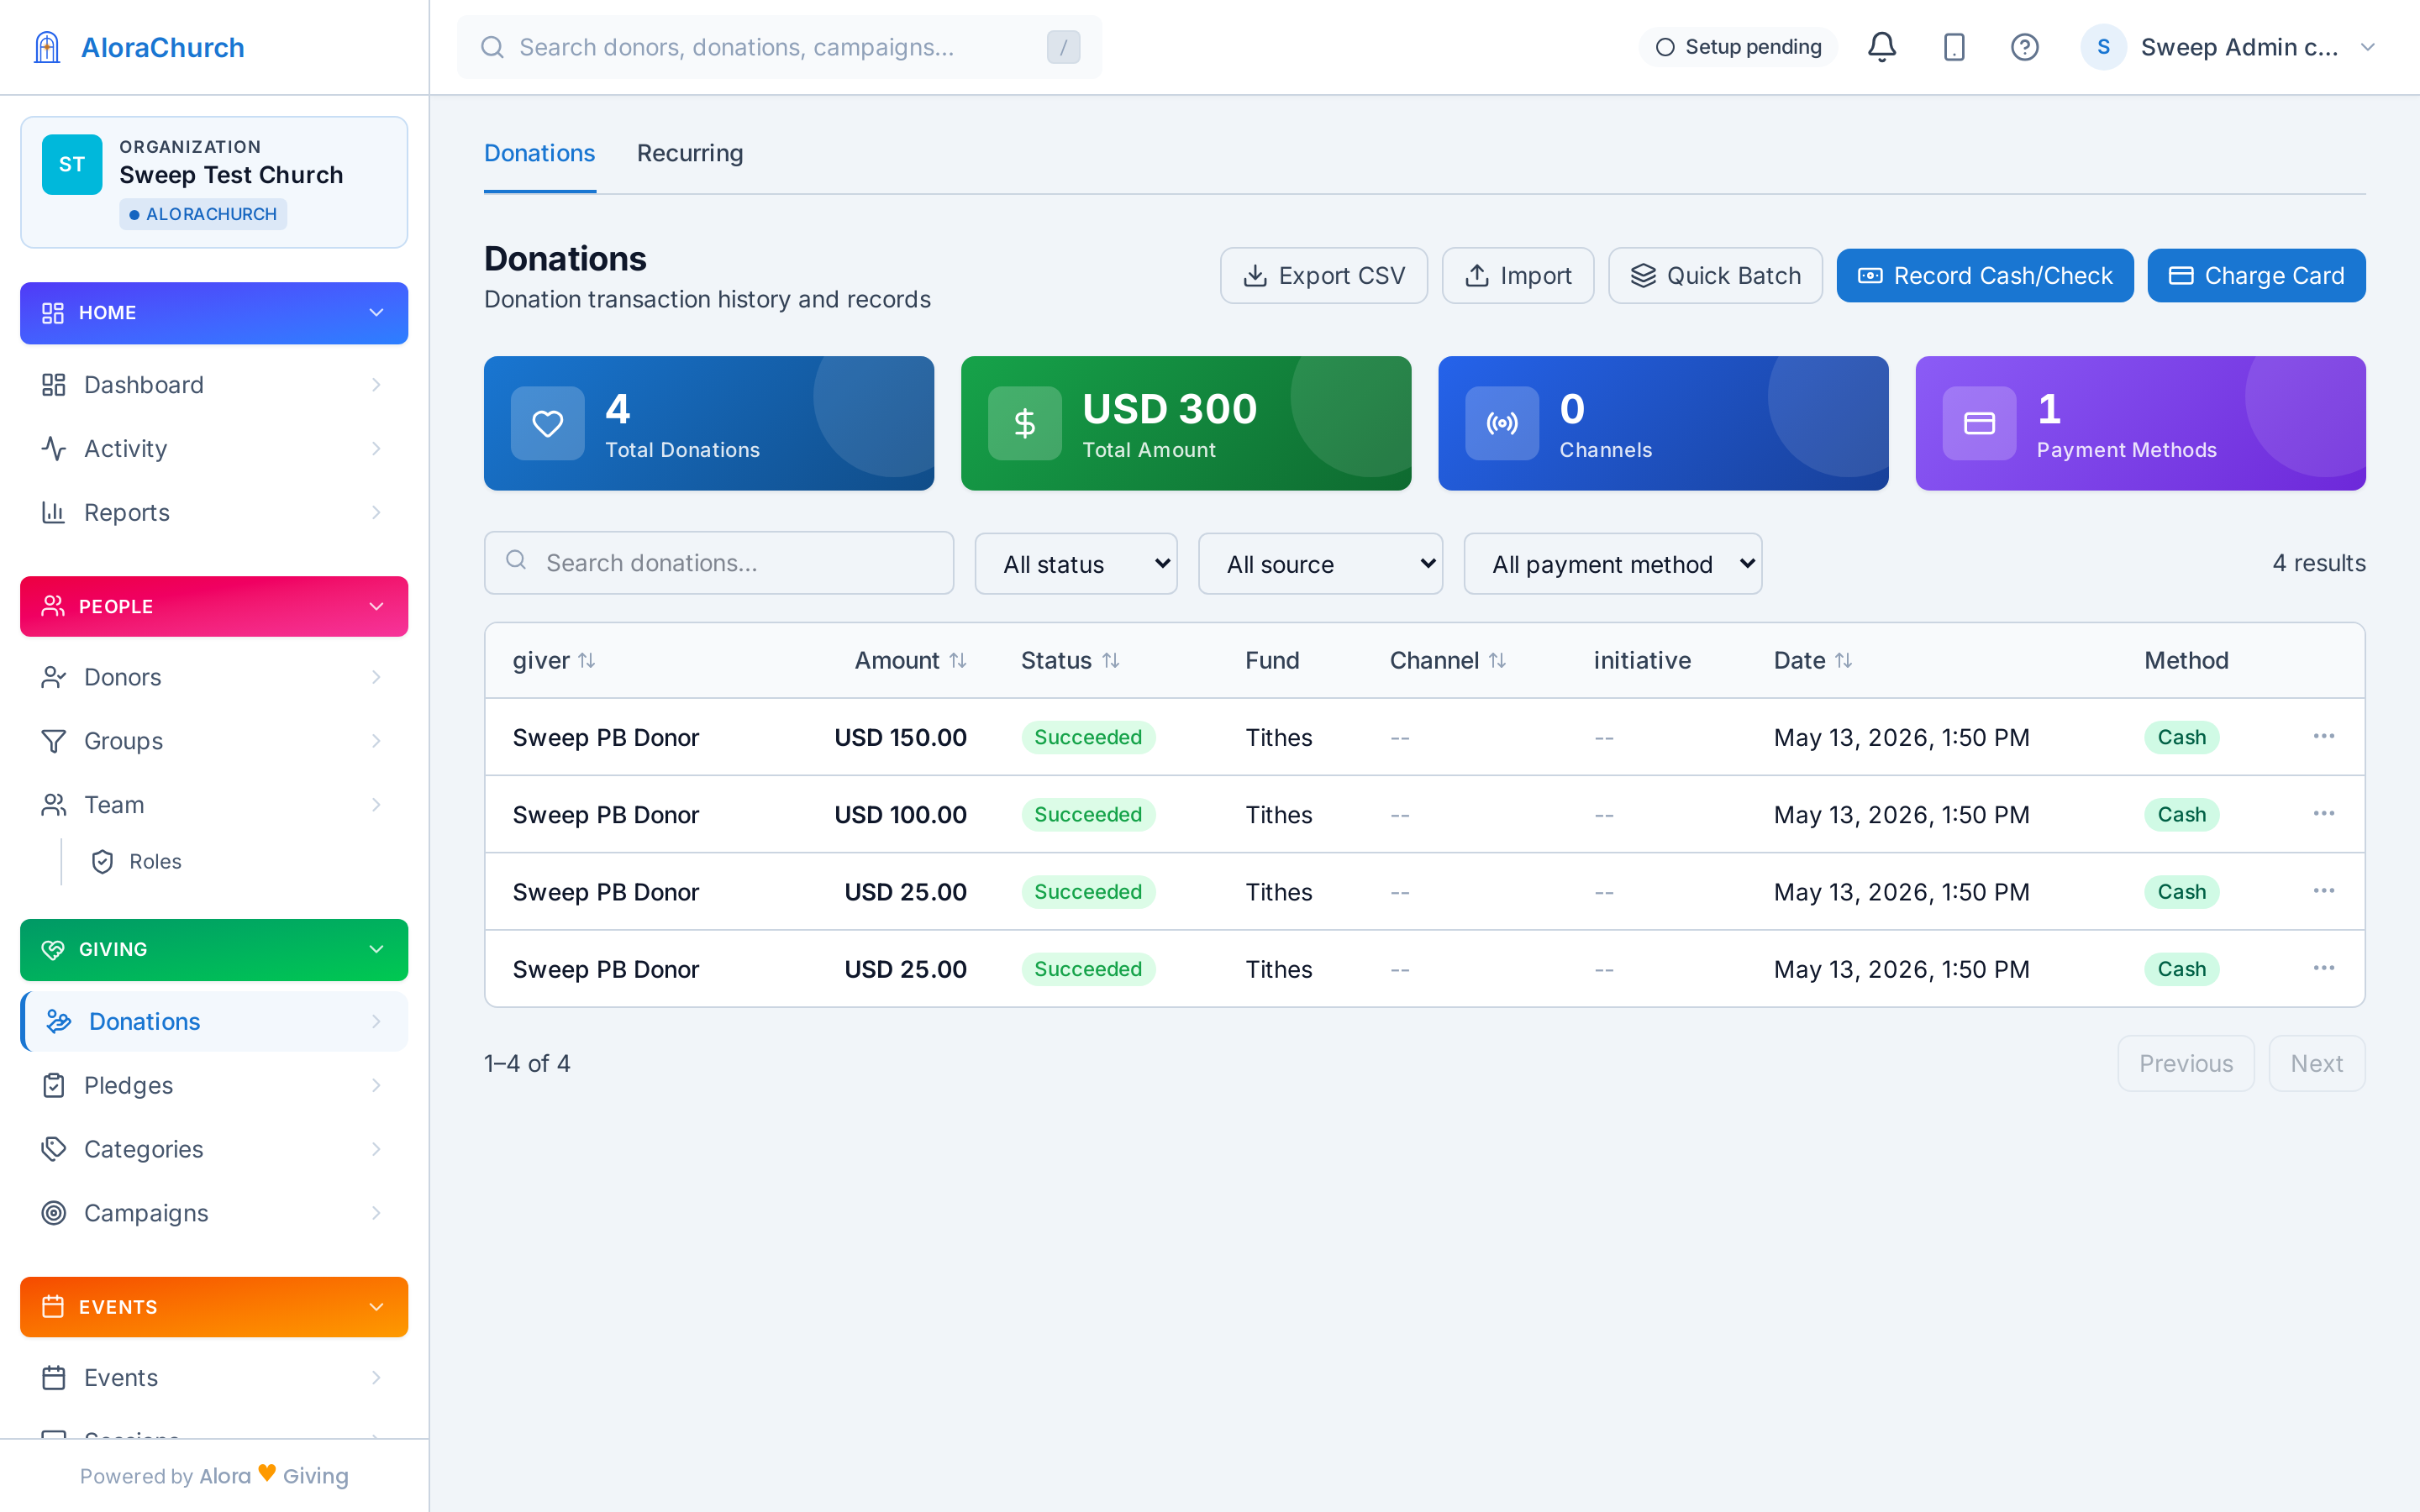
Task: Open the All status filter dropdown
Action: tap(1076, 564)
